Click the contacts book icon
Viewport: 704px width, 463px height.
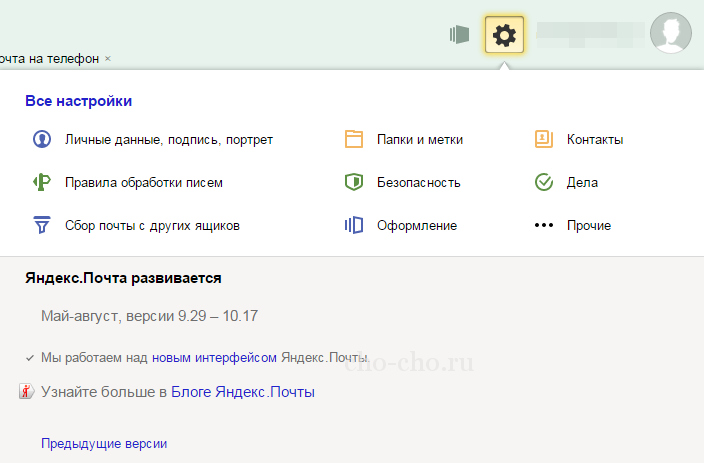pos(543,139)
